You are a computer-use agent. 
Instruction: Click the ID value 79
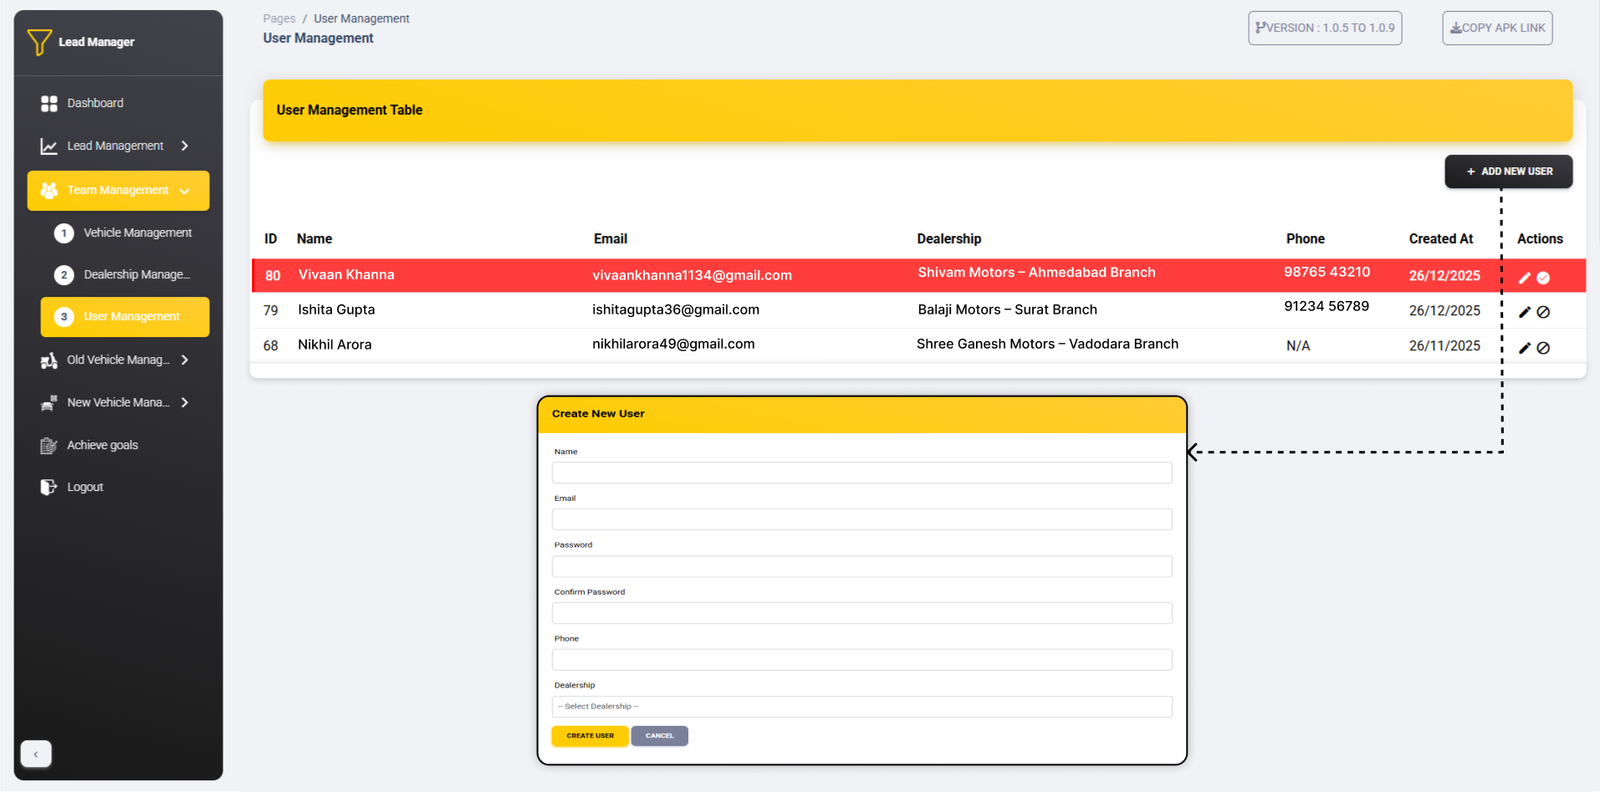click(271, 311)
